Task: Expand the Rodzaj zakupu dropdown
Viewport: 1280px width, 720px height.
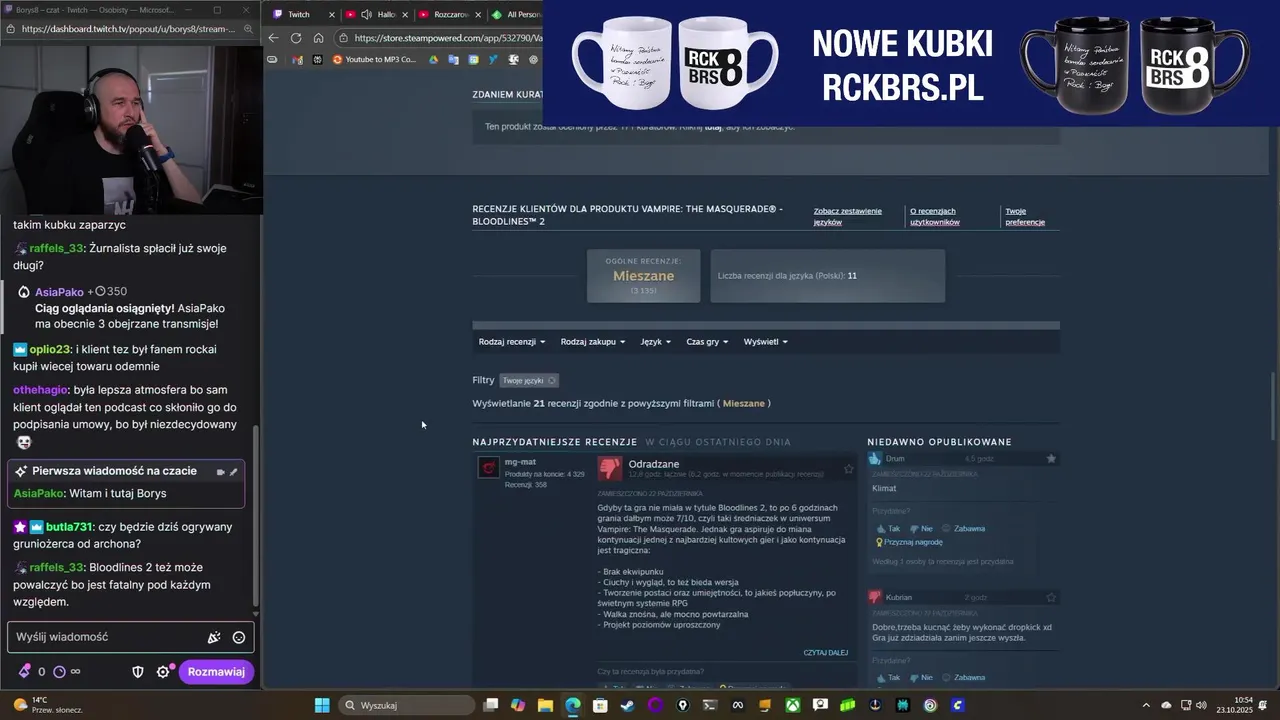Action: (x=593, y=342)
